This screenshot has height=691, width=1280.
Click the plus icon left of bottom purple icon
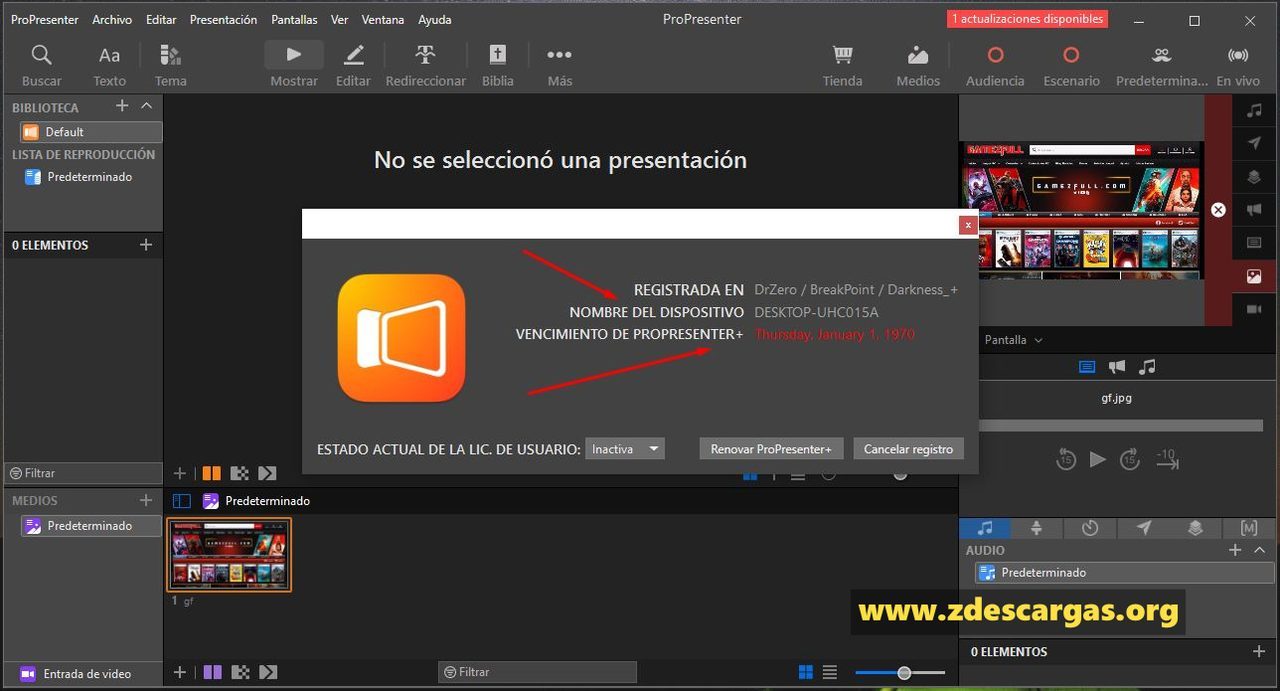pos(180,672)
